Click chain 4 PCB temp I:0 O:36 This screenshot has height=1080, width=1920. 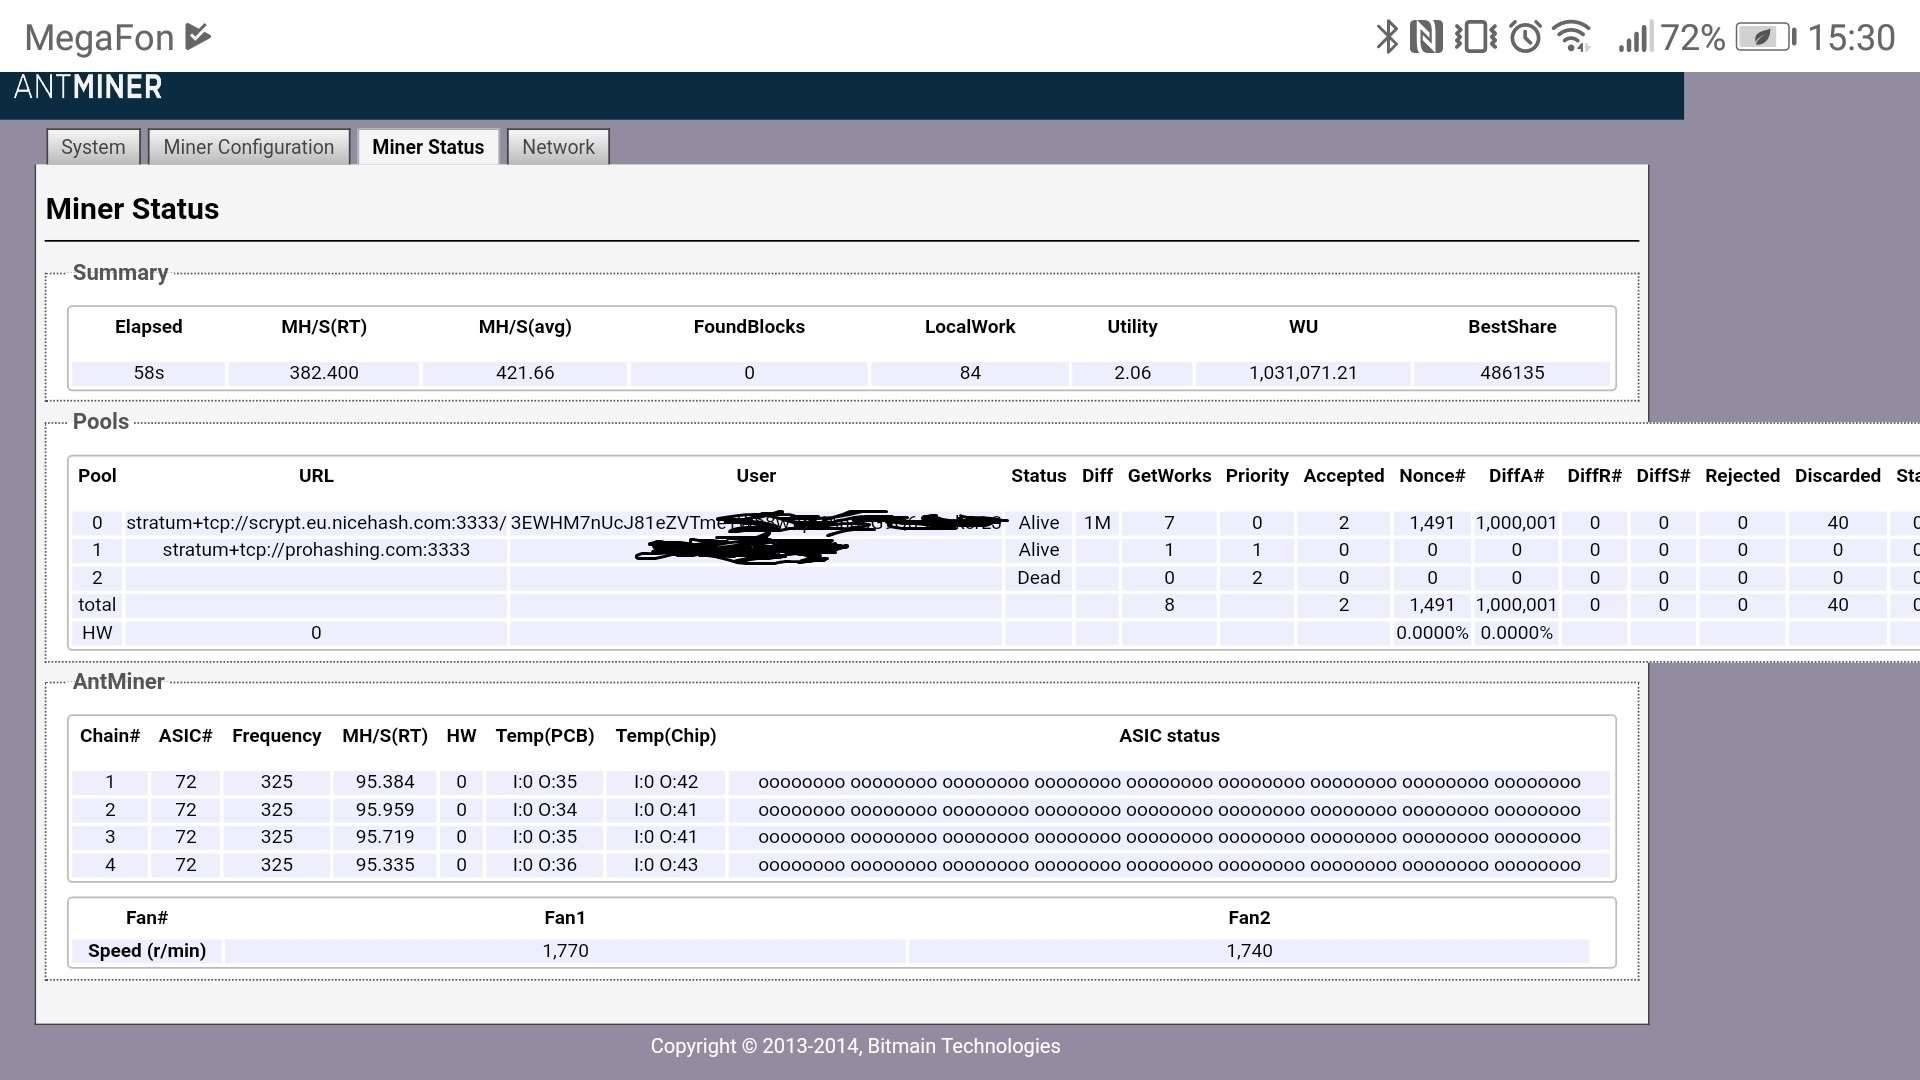(x=545, y=865)
